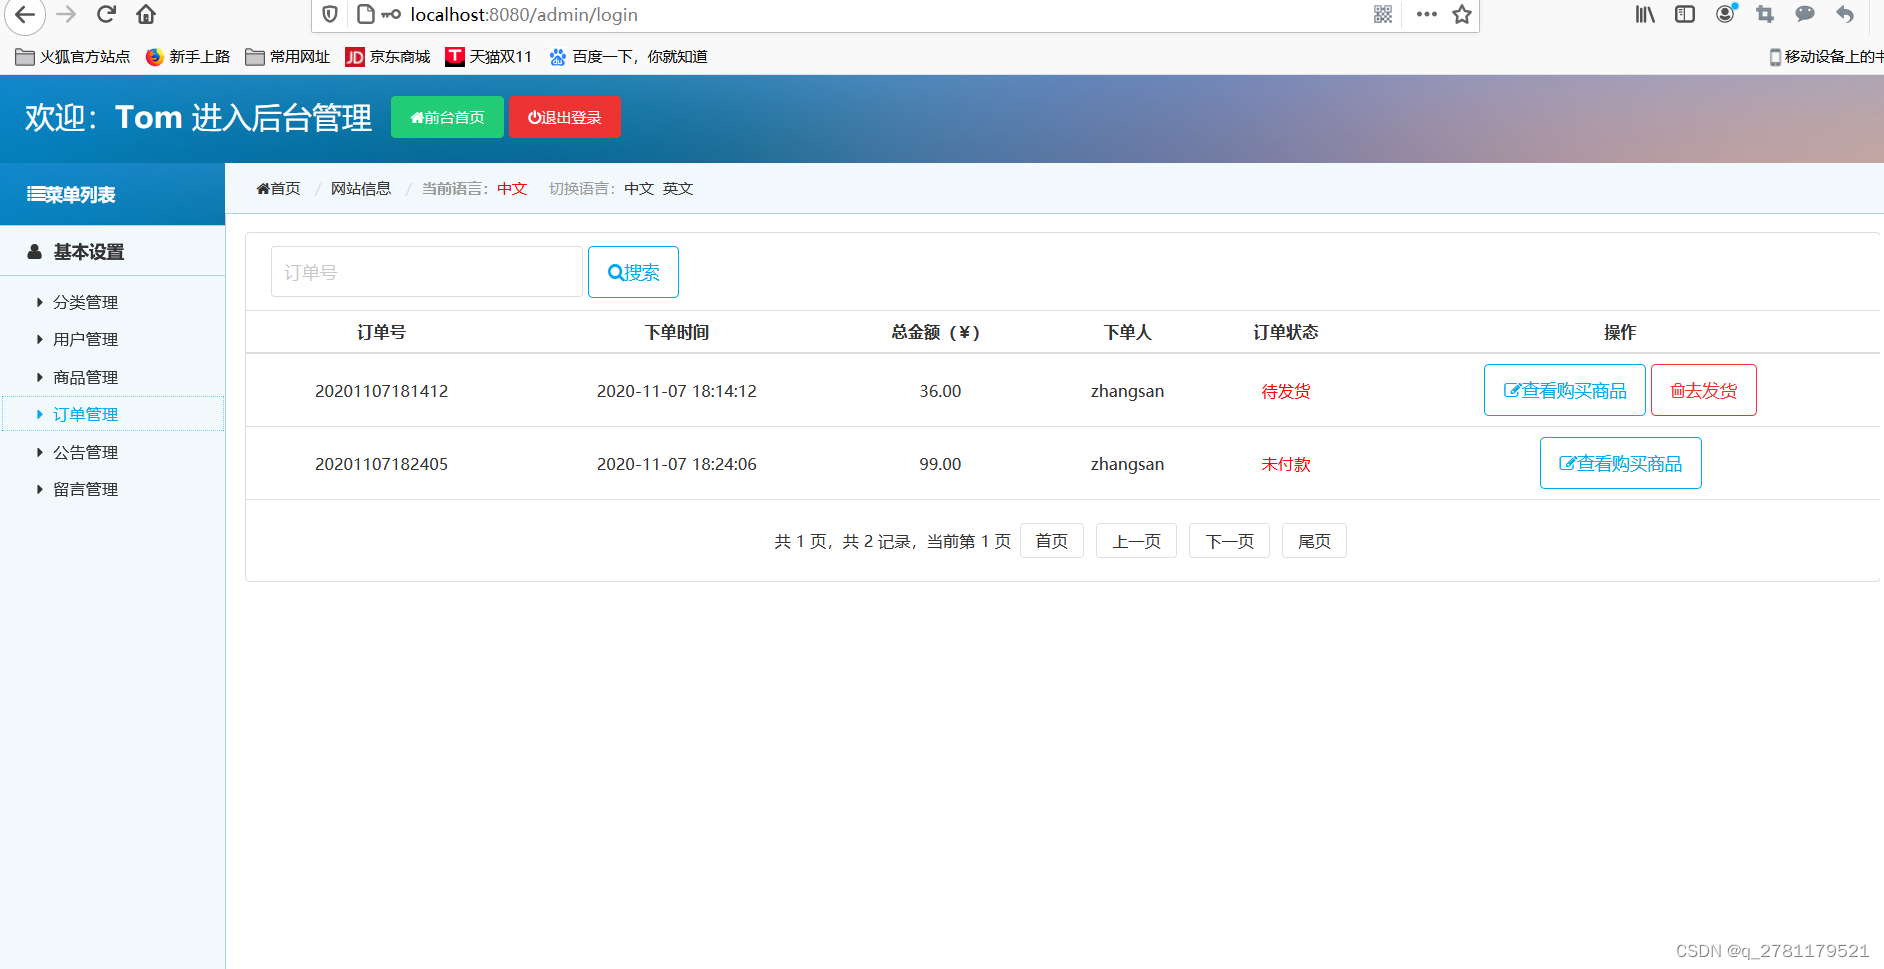Image resolution: width=1884 pixels, height=969 pixels.
Task: Click the 下一页 pagination button
Action: pyautogui.click(x=1230, y=541)
